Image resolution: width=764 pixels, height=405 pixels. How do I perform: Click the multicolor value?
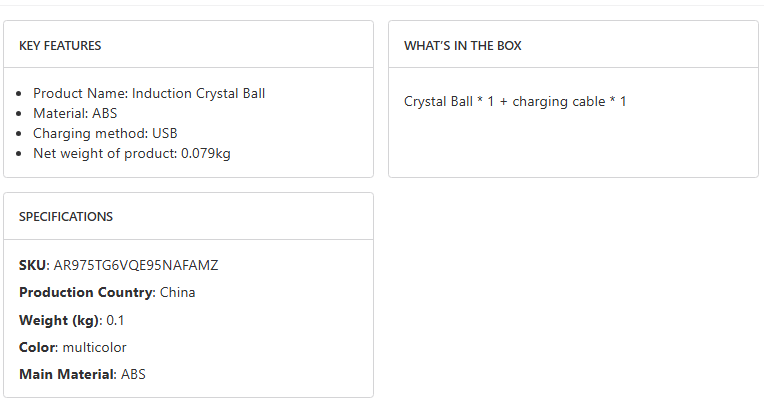tap(94, 348)
